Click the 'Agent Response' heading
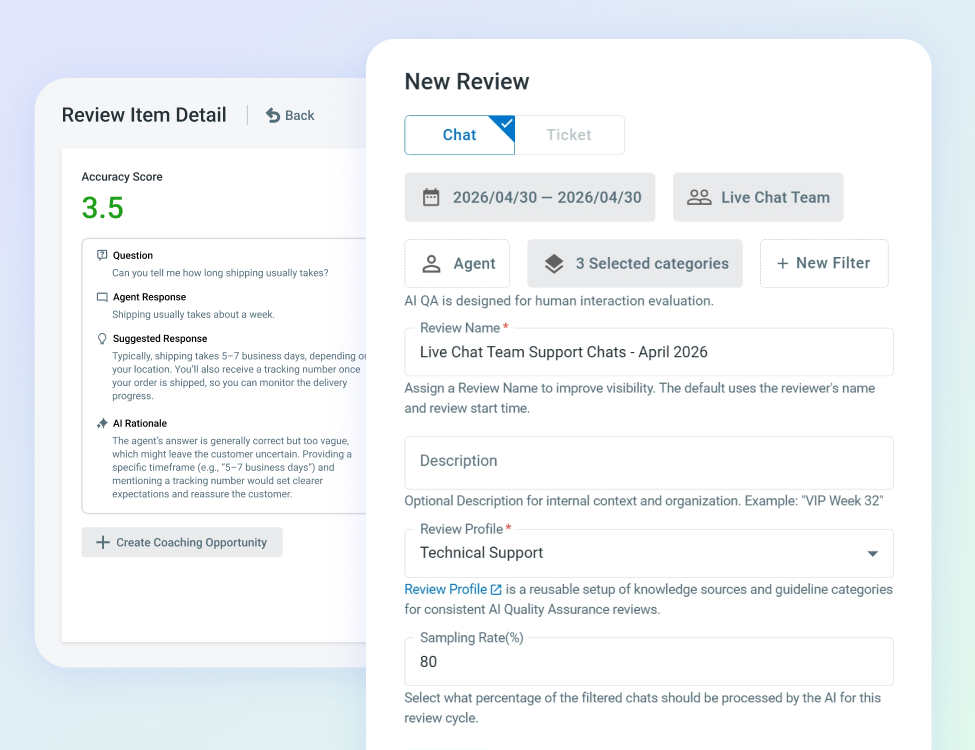The image size is (975, 750). pos(149,297)
